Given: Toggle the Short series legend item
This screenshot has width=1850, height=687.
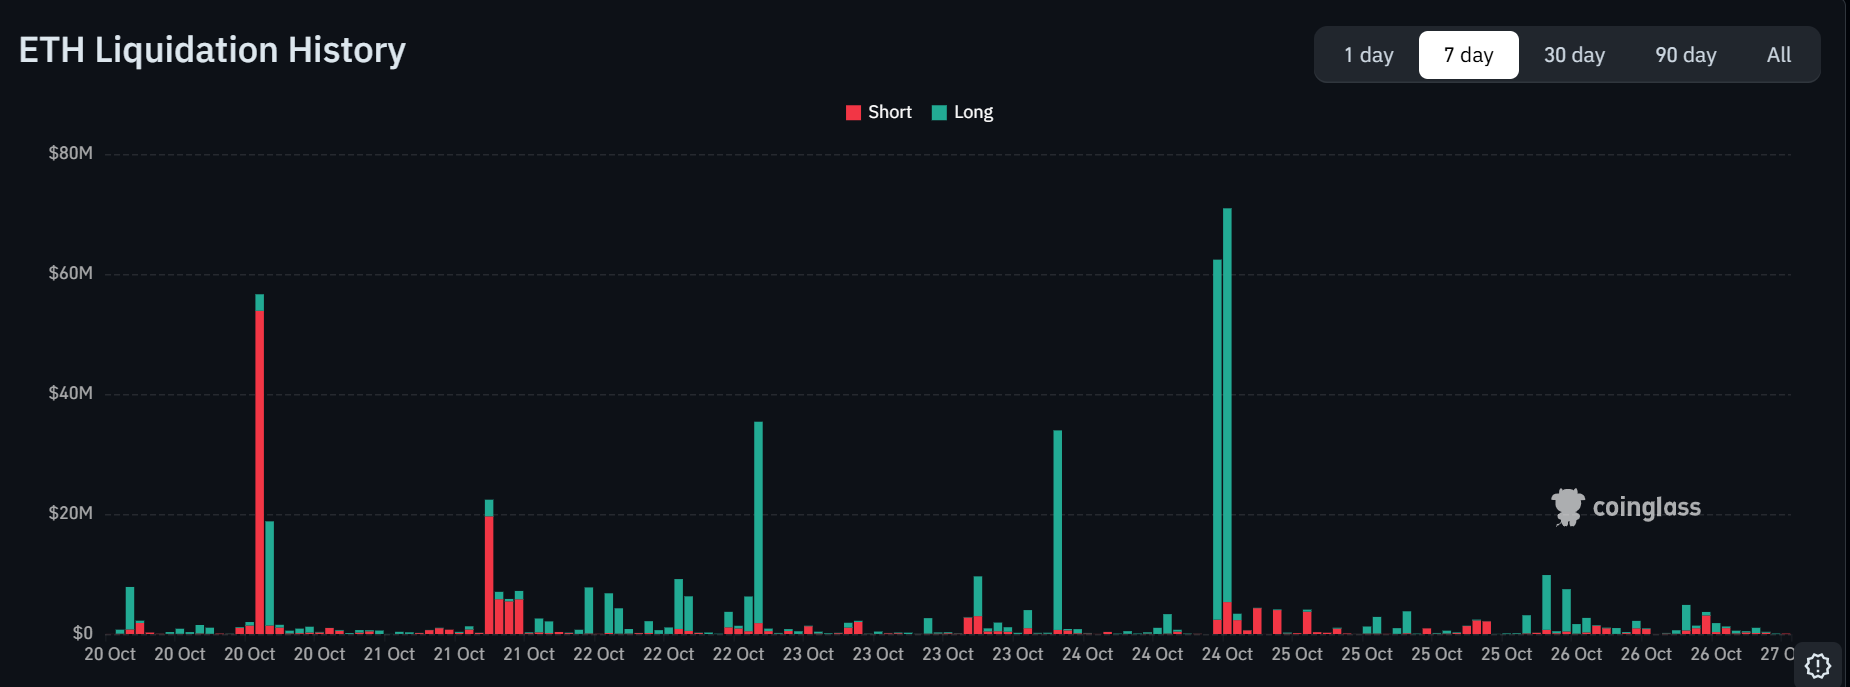Looking at the screenshot, I should tap(879, 112).
